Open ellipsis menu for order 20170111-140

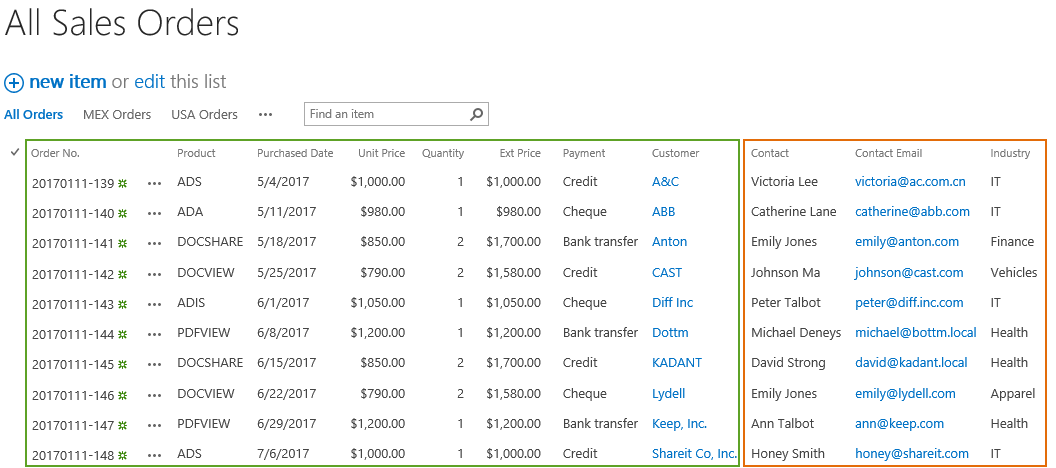(154, 213)
